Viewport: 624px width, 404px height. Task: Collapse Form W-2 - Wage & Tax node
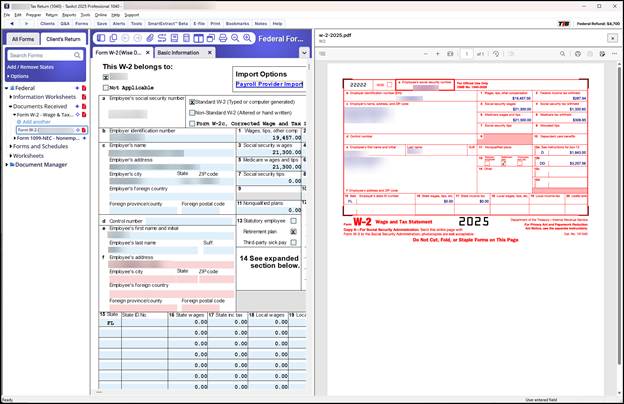(x=15, y=115)
